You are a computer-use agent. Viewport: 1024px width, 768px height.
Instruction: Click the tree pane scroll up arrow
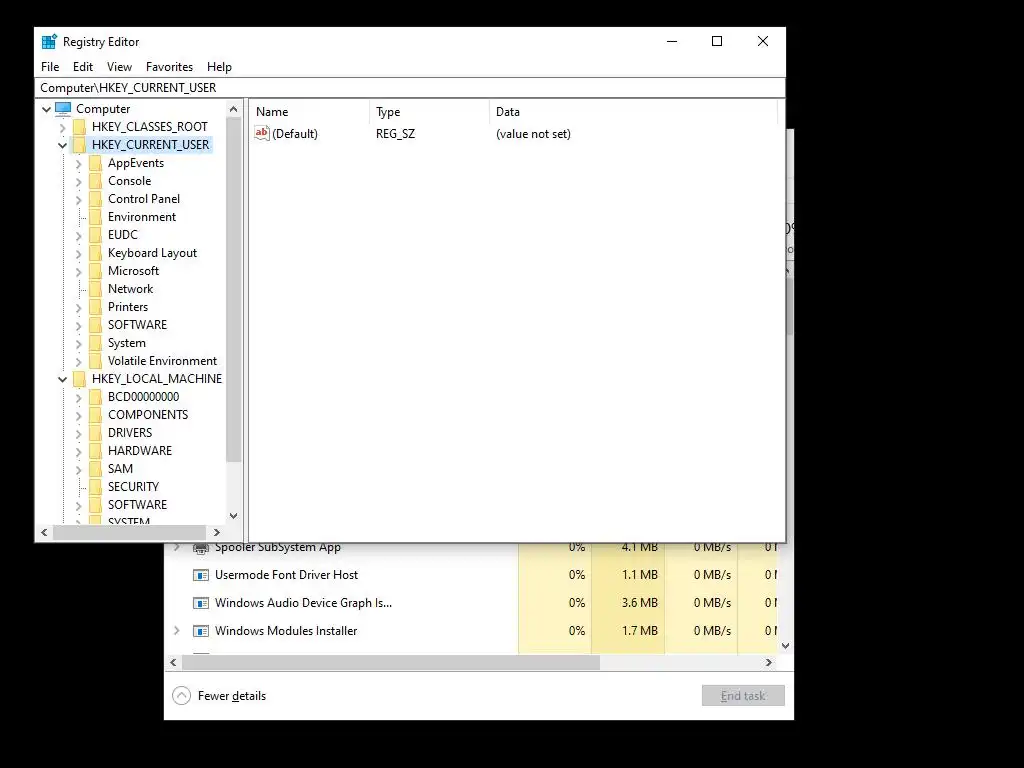pyautogui.click(x=234, y=110)
